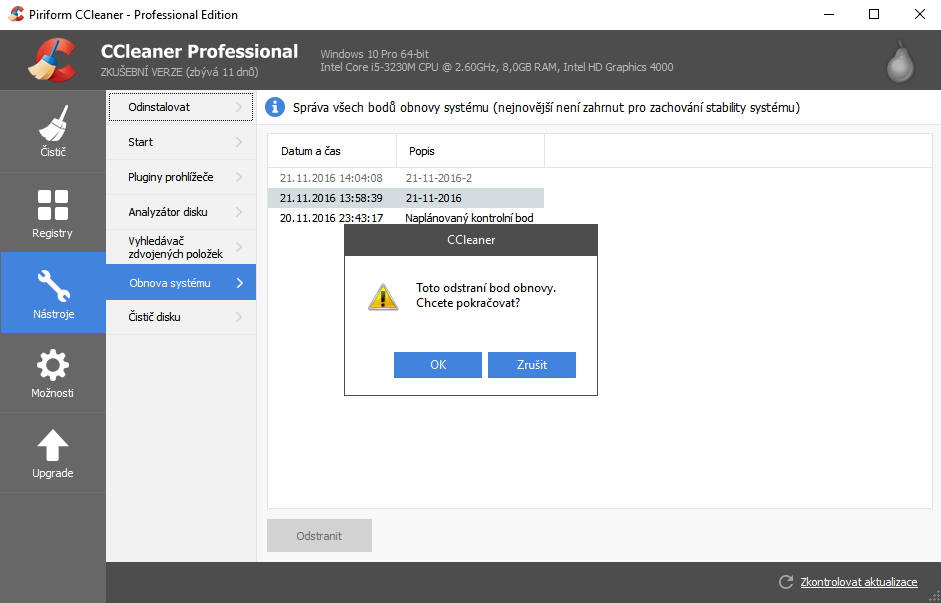Open the Pluginy prohlížeče tab
Viewport: 941px width, 603px height.
[x=181, y=177]
